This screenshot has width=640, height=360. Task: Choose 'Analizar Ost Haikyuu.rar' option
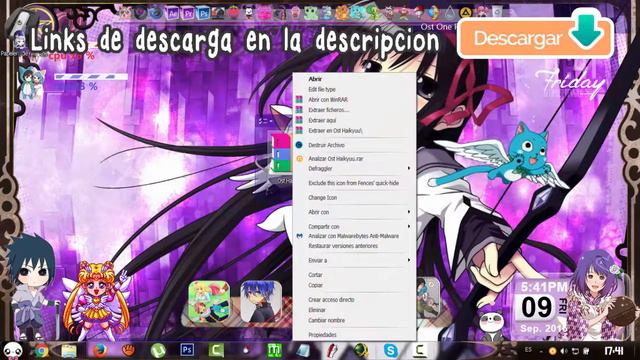354,158
